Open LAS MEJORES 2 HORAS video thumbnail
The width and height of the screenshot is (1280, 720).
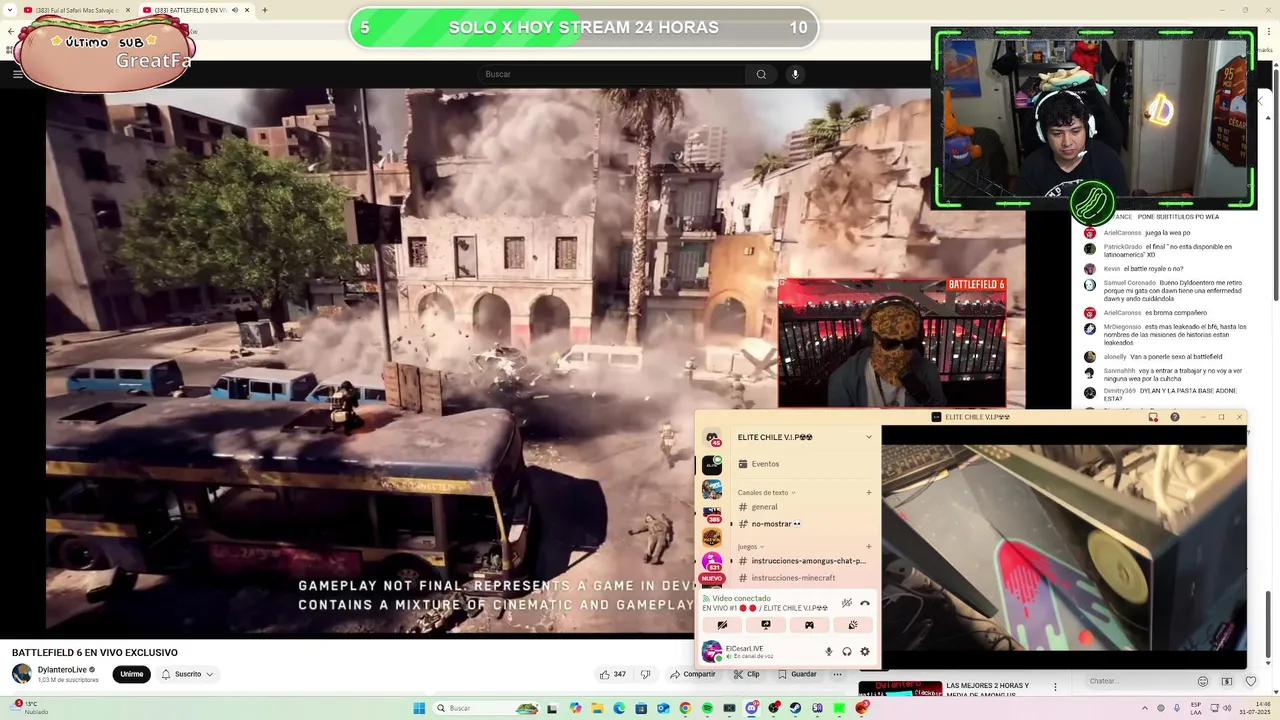click(x=900, y=688)
